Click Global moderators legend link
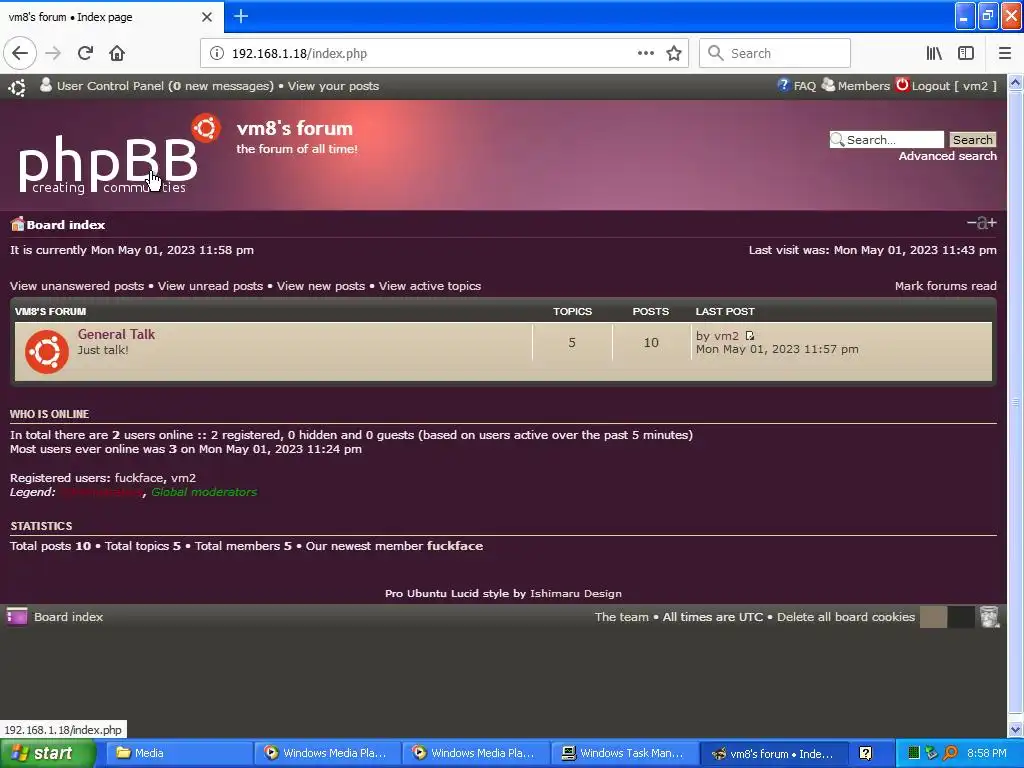1024x768 pixels. click(204, 492)
